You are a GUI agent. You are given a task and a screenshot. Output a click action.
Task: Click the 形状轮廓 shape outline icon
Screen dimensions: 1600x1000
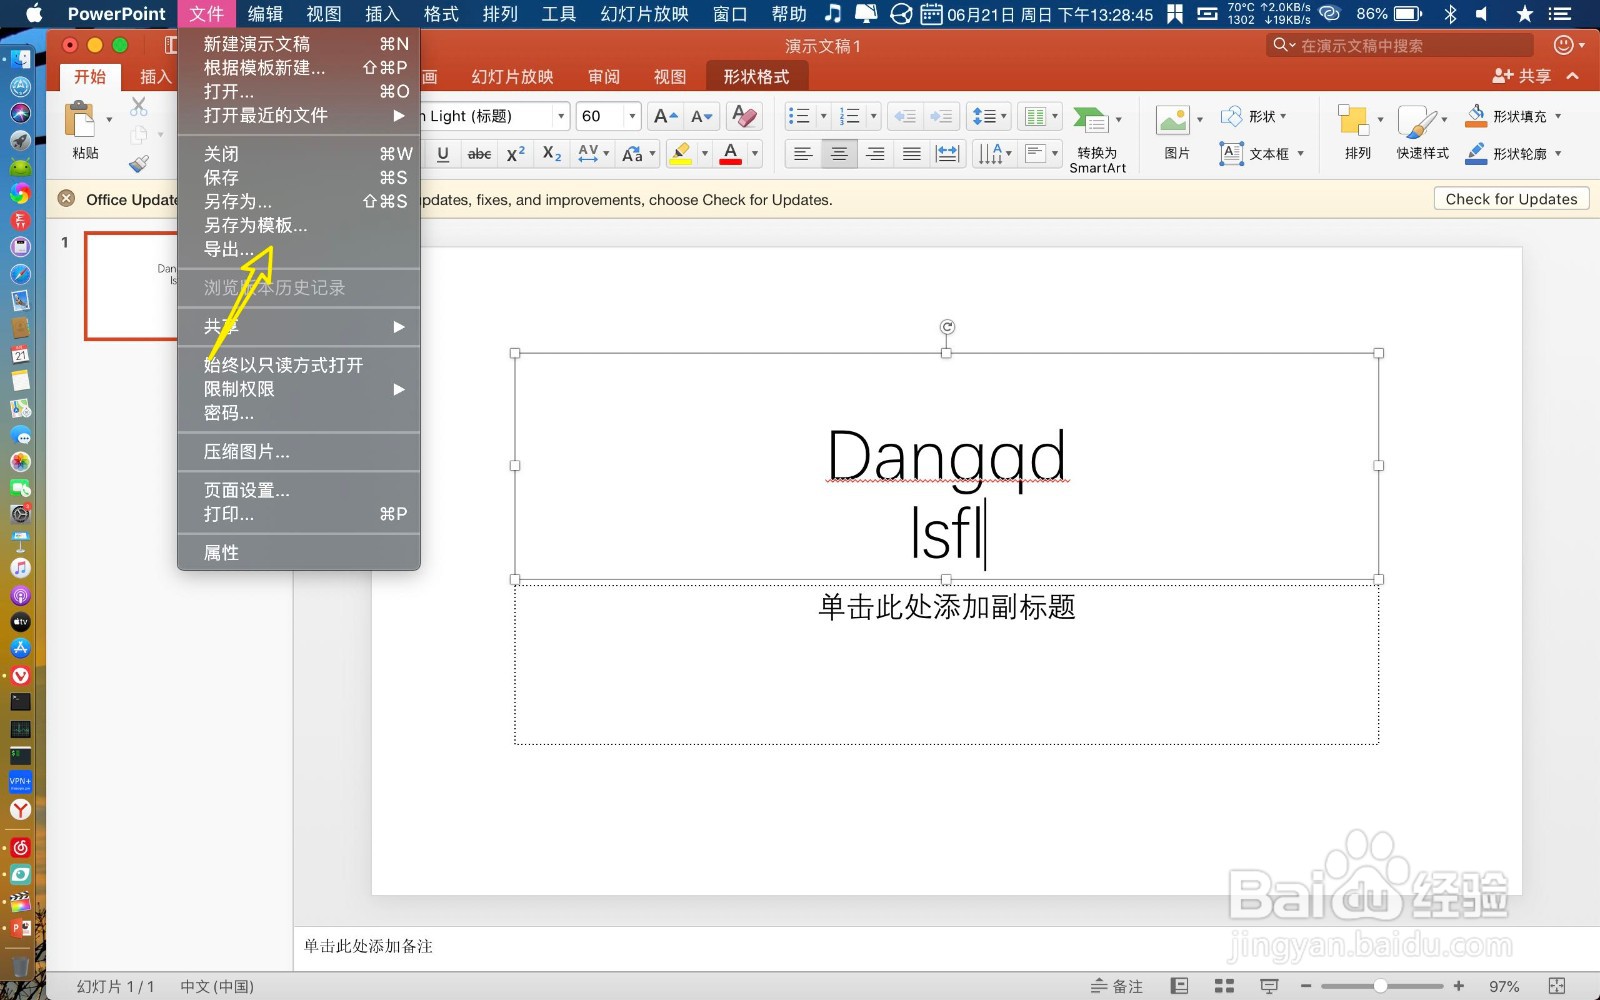click(1476, 154)
